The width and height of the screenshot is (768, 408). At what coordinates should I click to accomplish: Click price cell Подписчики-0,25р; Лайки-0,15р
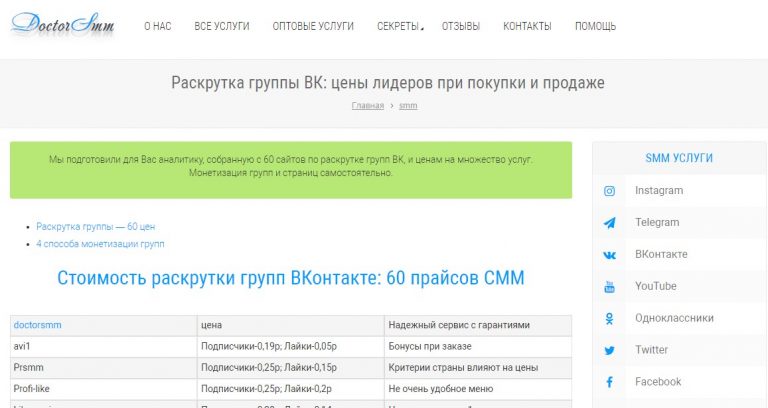(x=291, y=367)
